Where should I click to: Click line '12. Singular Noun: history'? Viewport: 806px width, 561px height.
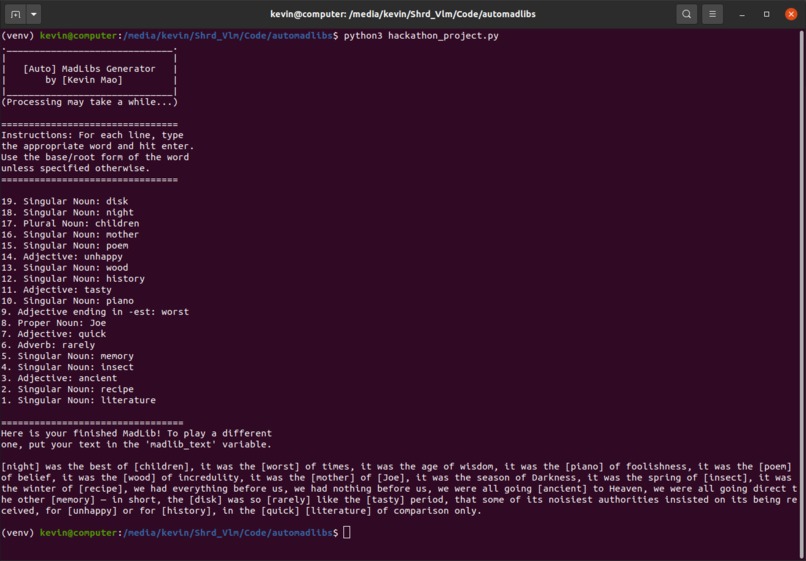click(73, 279)
